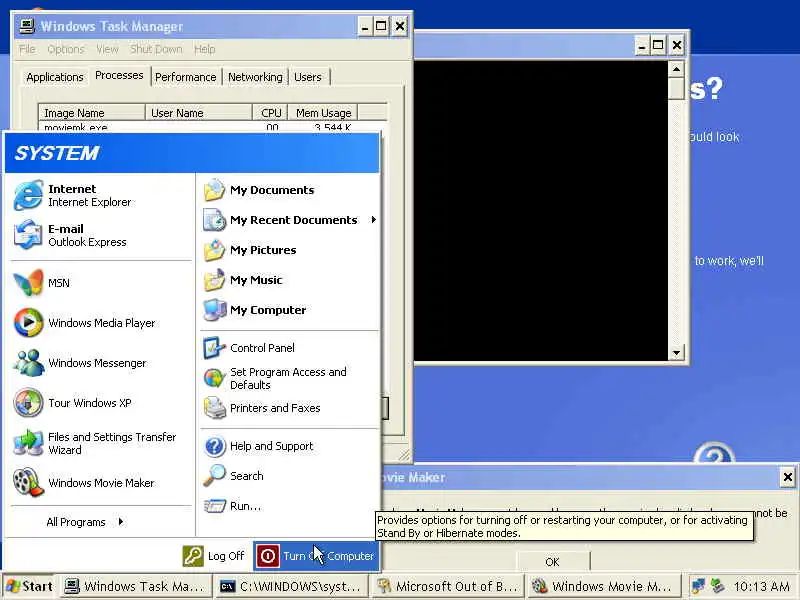Open Files and Settings Transfer Wizard
Image resolution: width=800 pixels, height=600 pixels.
pyautogui.click(x=95, y=443)
